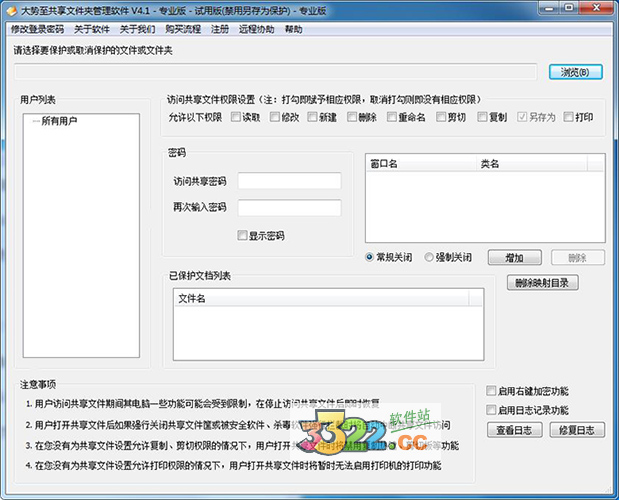Click the 修复日志 button
Image resolution: width=619 pixels, height=500 pixels.
[x=577, y=430]
